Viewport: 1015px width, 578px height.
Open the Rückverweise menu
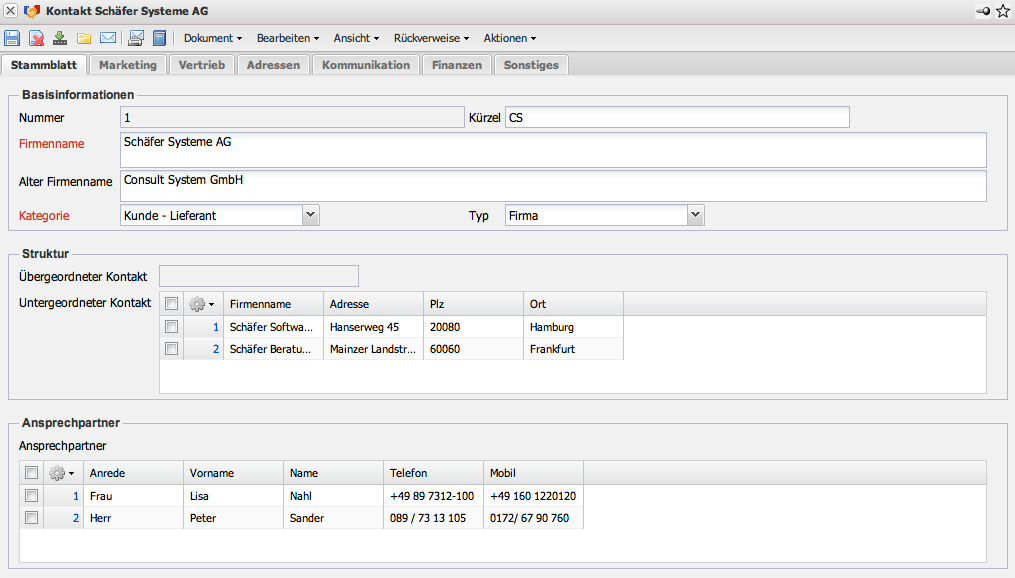tap(431, 38)
